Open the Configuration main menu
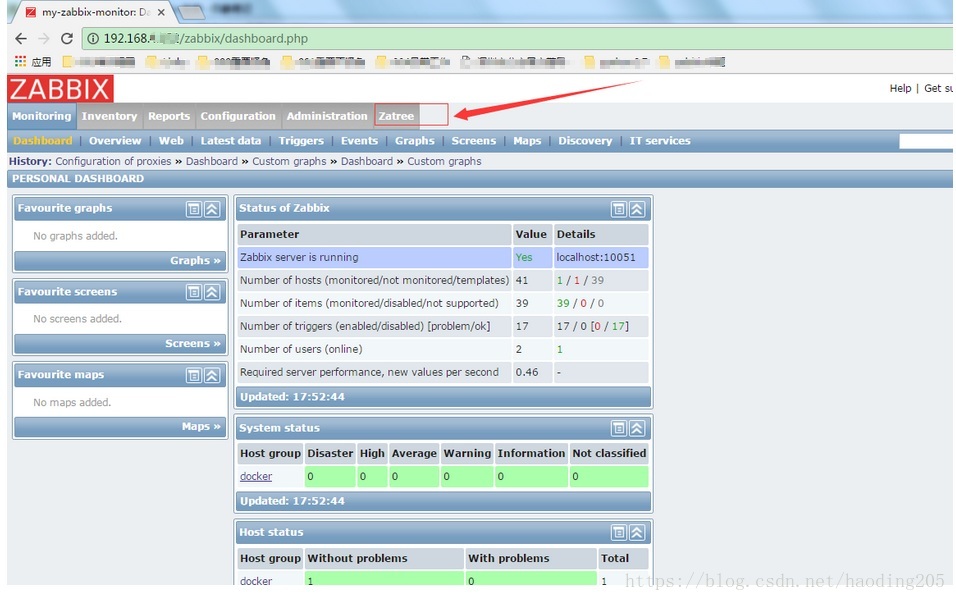Image resolution: width=956 pixels, height=601 pixels. click(x=238, y=116)
